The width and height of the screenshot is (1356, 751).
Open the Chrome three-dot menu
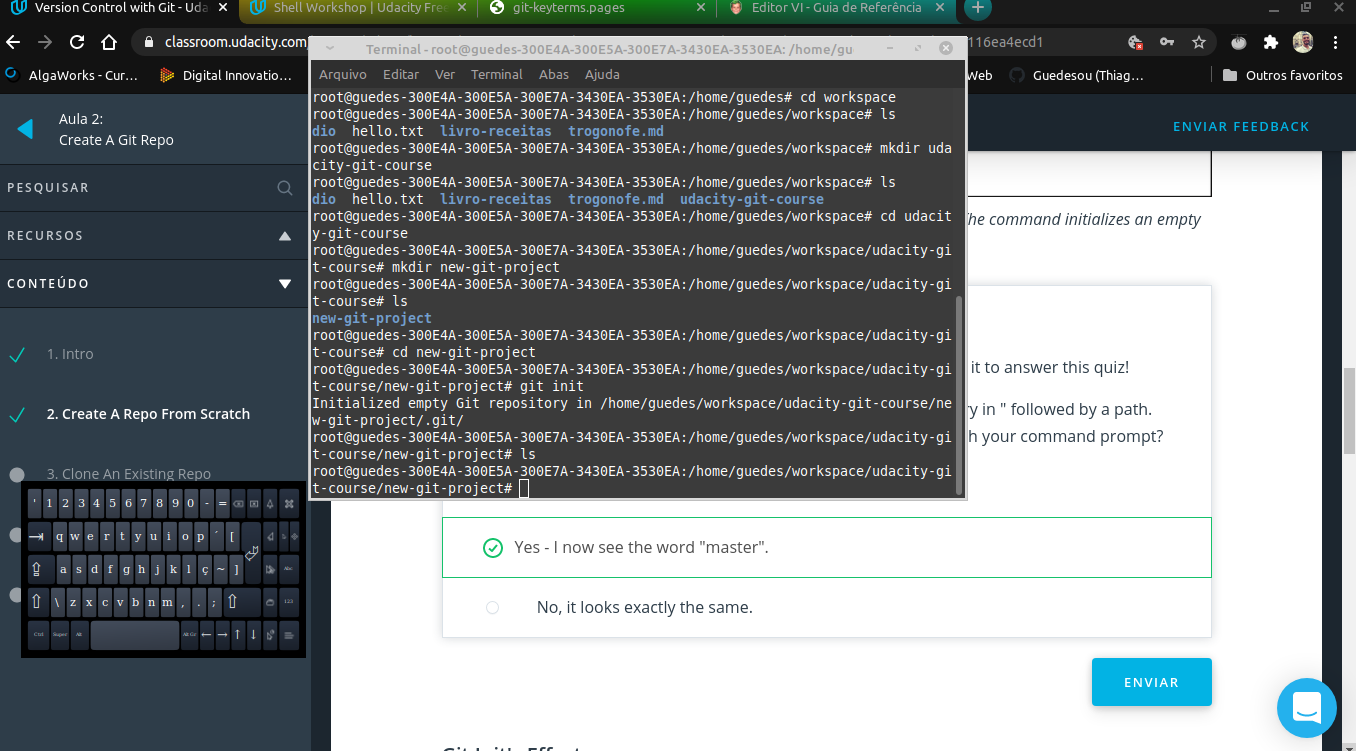click(1337, 43)
